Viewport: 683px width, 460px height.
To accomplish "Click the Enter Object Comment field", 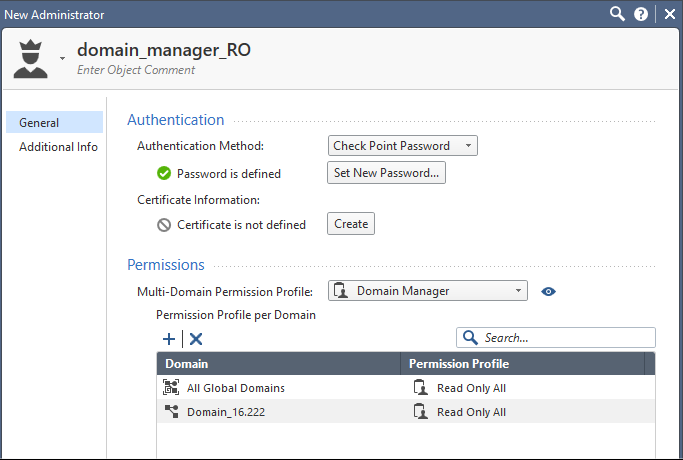I will (136, 70).
